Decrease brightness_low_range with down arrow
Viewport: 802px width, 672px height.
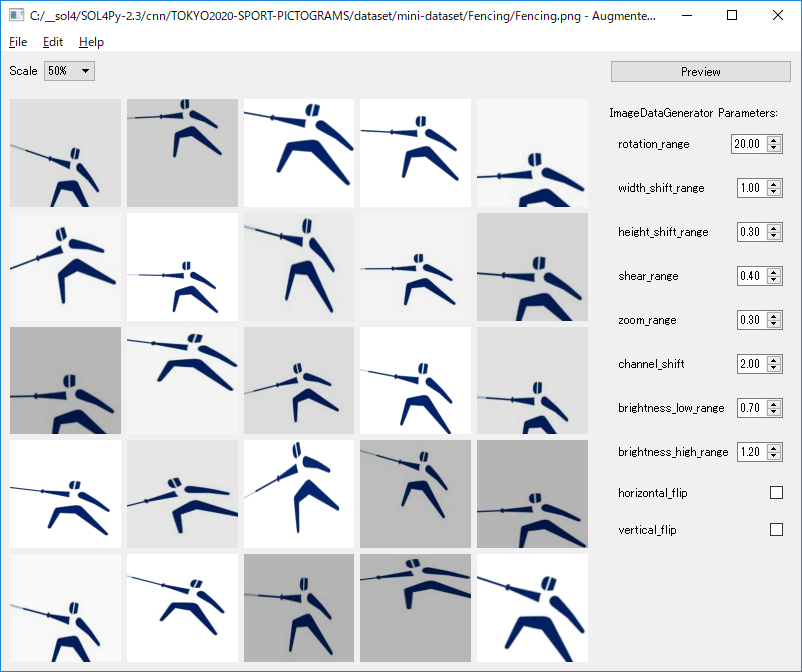pos(774,412)
